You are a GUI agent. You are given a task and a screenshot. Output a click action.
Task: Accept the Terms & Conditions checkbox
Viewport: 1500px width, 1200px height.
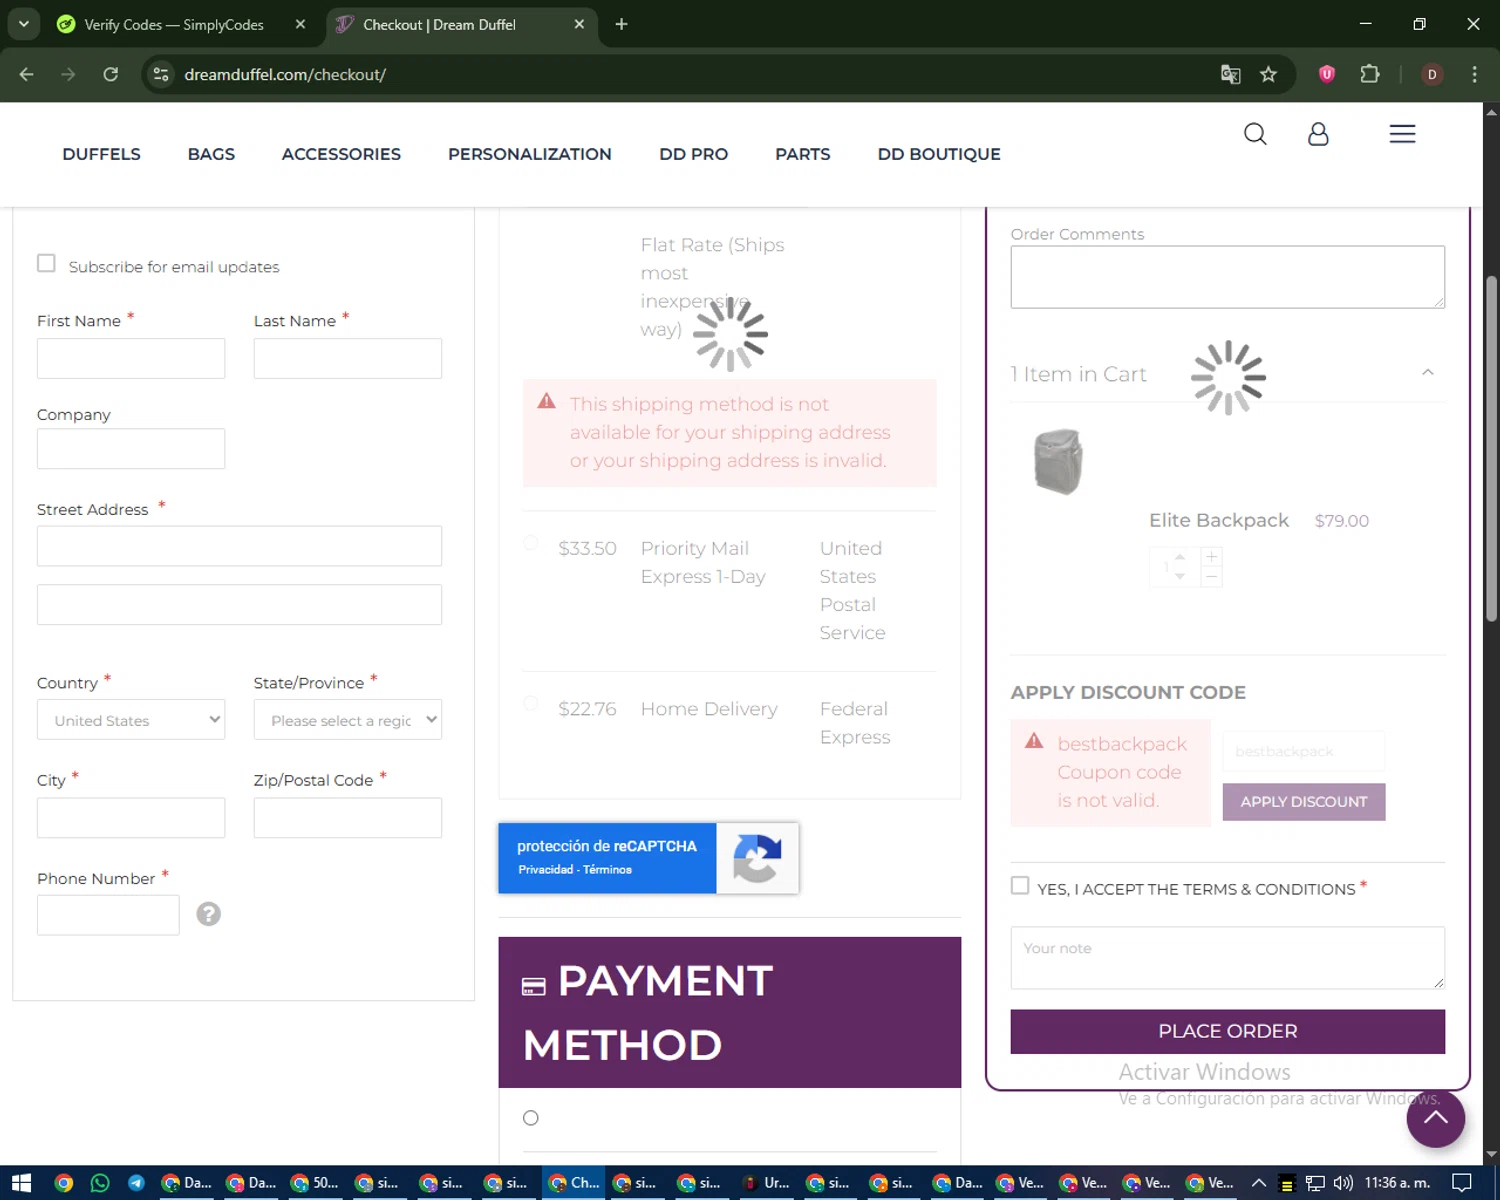pos(1020,886)
